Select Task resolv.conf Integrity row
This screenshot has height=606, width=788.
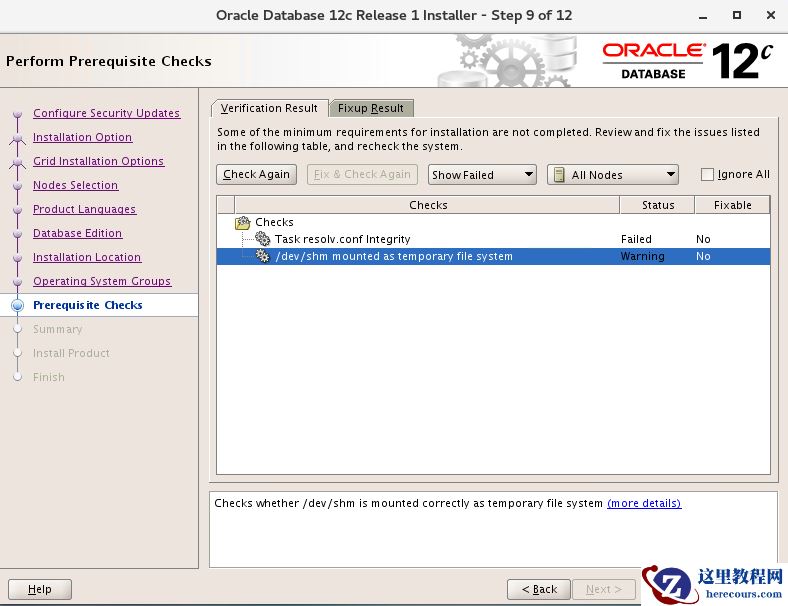click(494, 239)
